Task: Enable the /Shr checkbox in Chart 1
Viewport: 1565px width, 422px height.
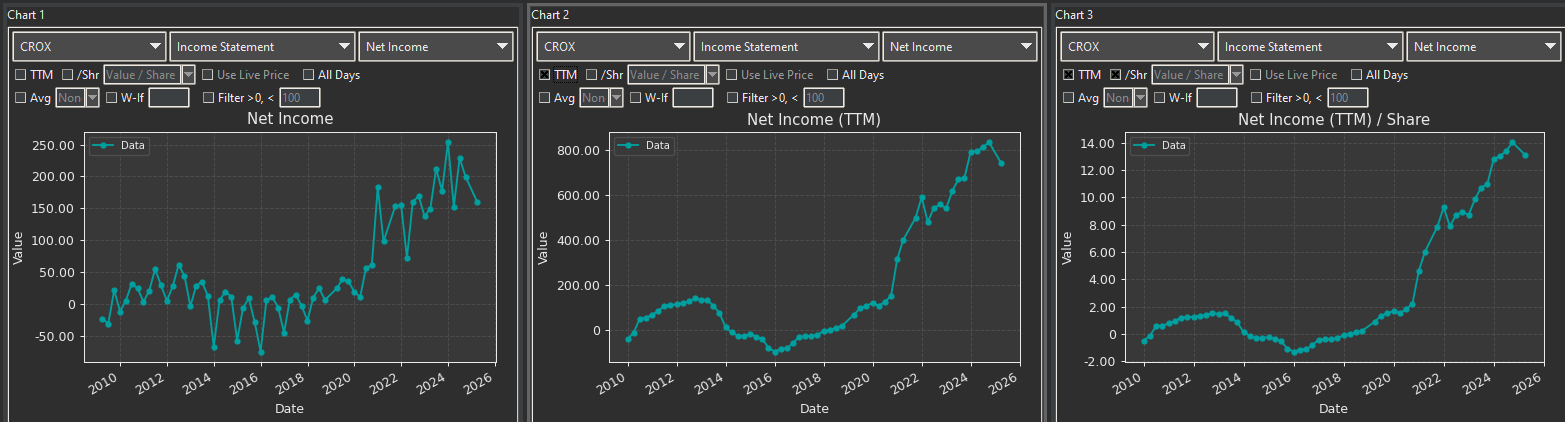Action: [x=68, y=75]
